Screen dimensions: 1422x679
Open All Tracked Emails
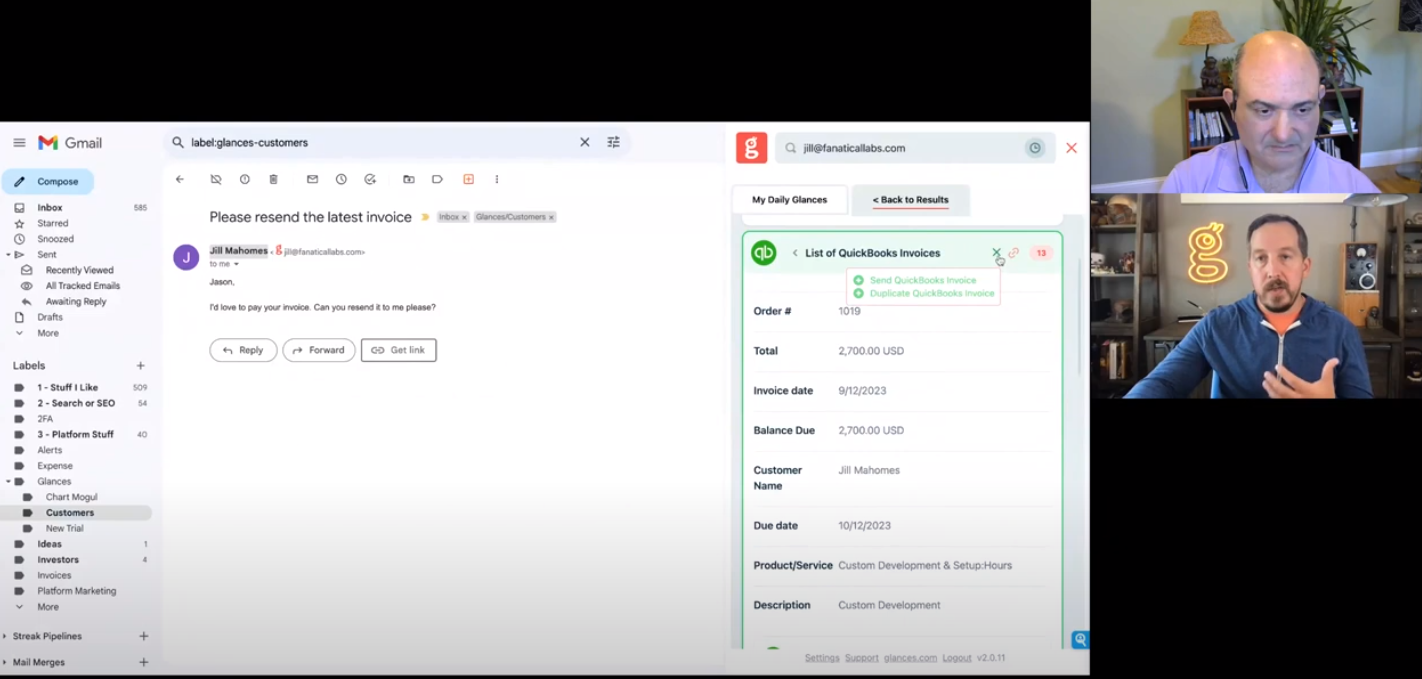coord(82,286)
